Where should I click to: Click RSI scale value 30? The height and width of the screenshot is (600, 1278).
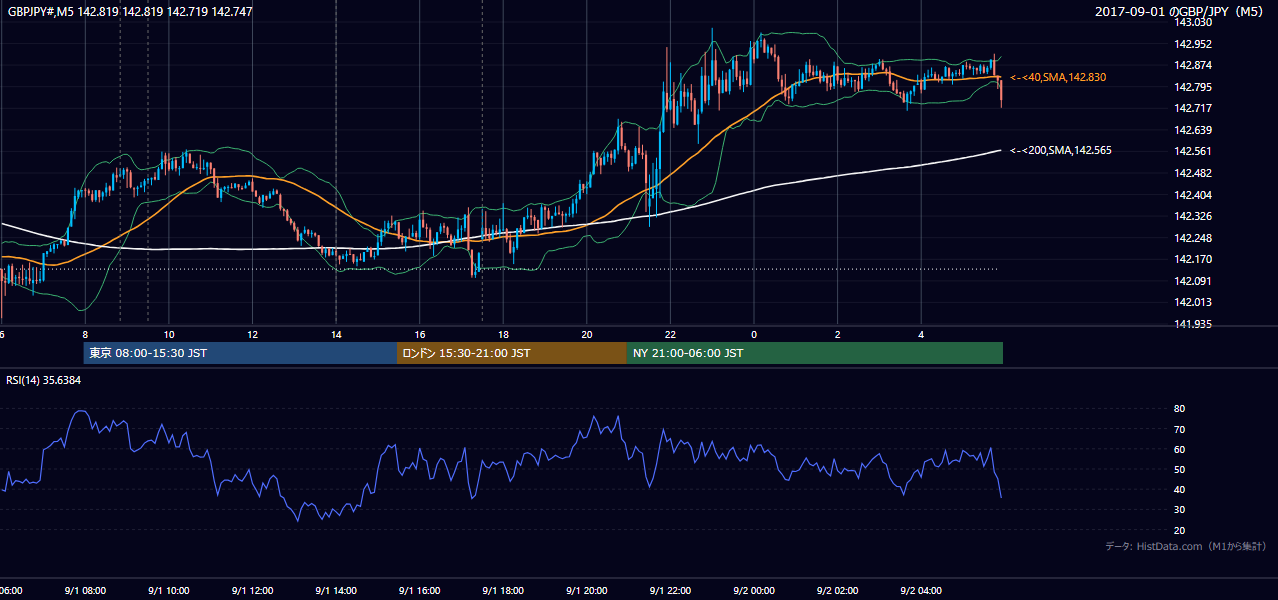(1179, 510)
